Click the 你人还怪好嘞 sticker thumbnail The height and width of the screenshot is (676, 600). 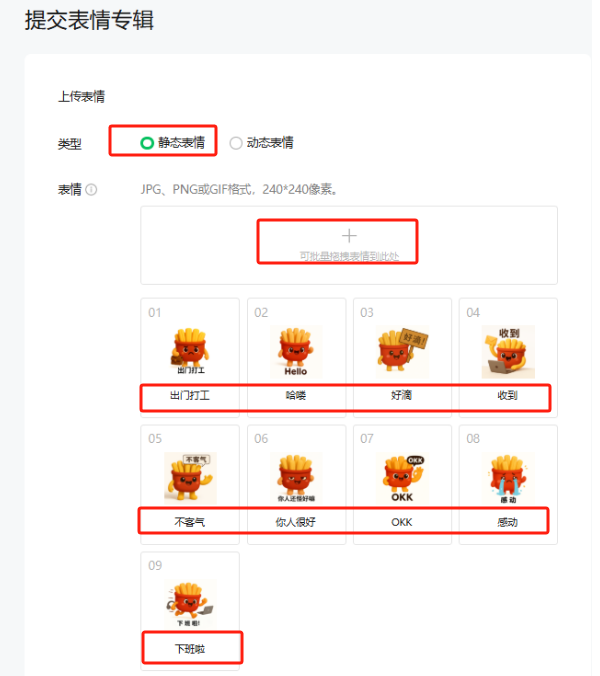(x=296, y=478)
